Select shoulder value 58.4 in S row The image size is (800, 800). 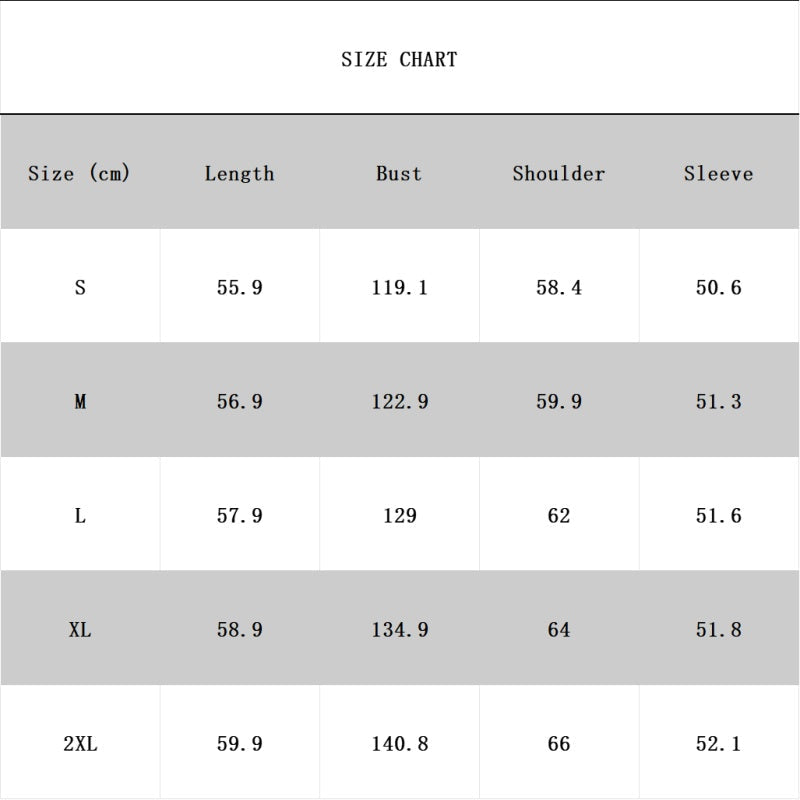coord(559,288)
